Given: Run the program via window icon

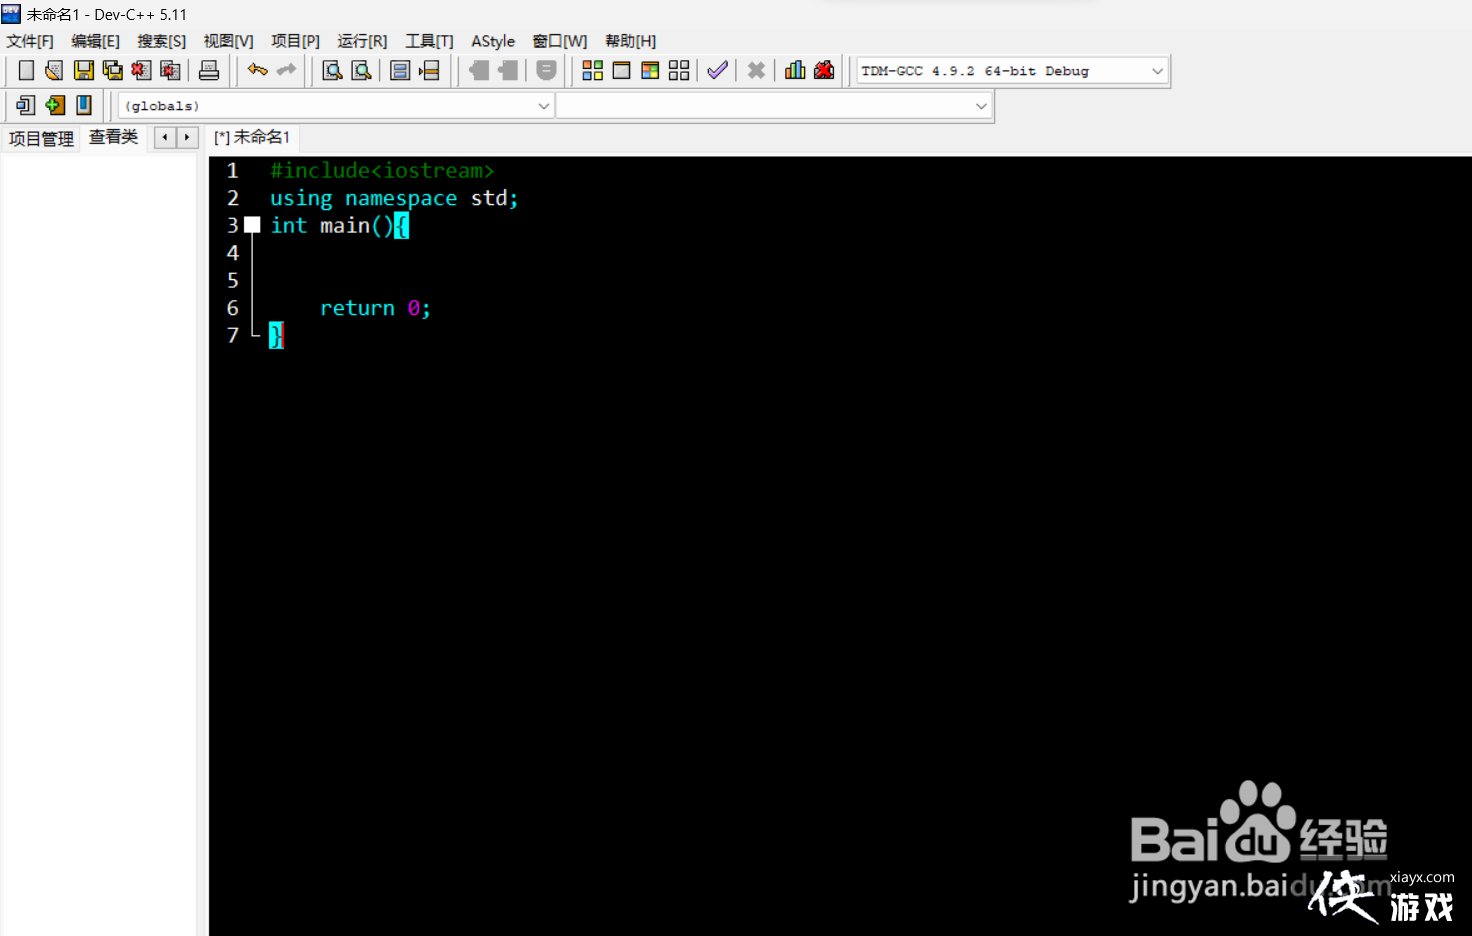Looking at the screenshot, I should (x=621, y=70).
